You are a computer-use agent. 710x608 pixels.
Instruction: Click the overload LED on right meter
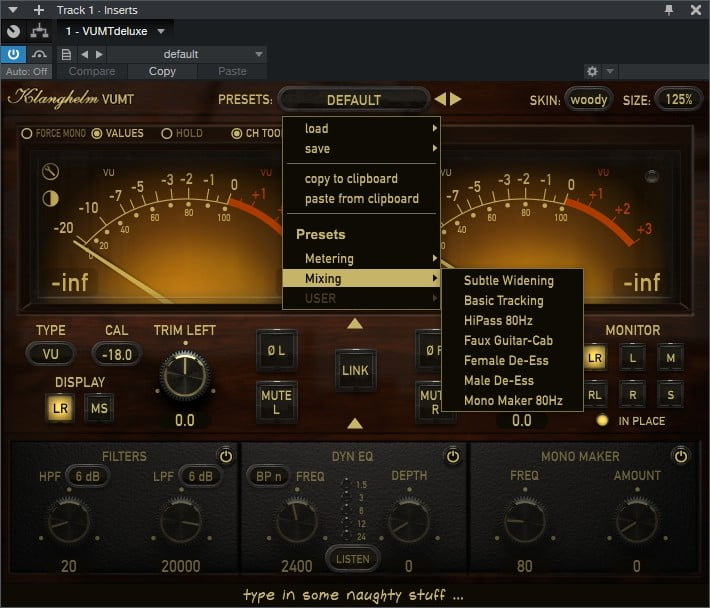click(652, 176)
